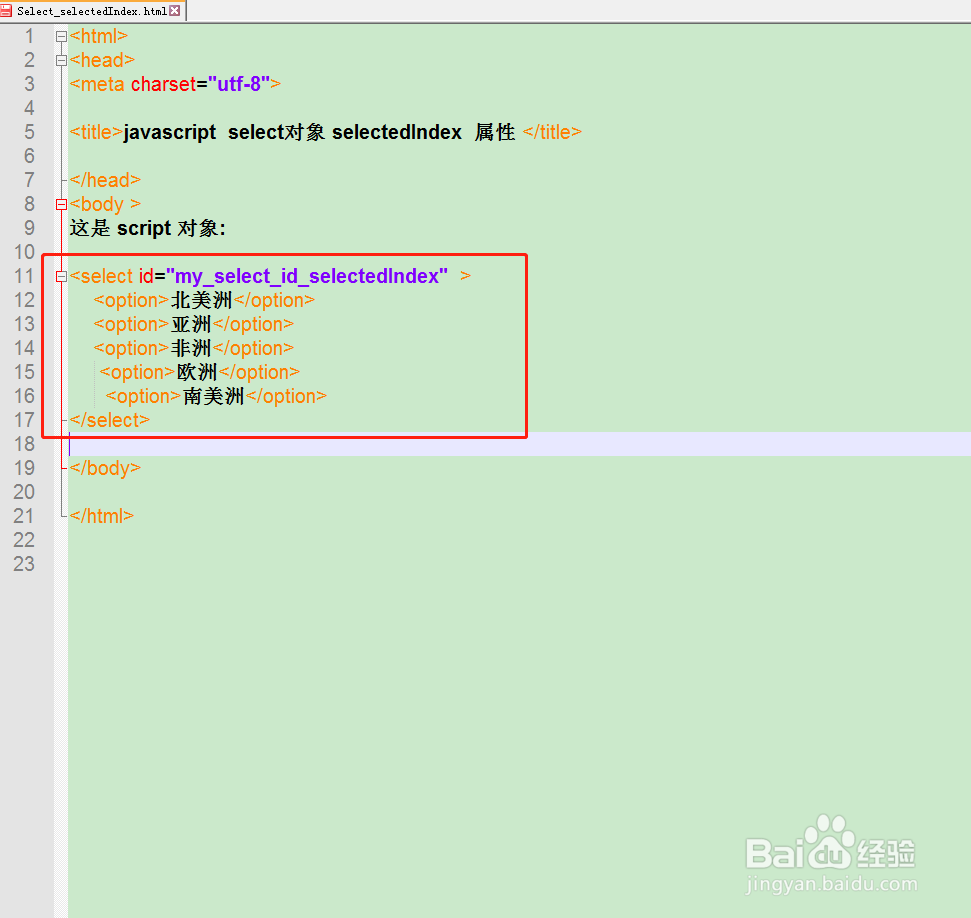Click the id value "my_select_id_selectedIndex"
This screenshot has height=918, width=971.
point(307,276)
